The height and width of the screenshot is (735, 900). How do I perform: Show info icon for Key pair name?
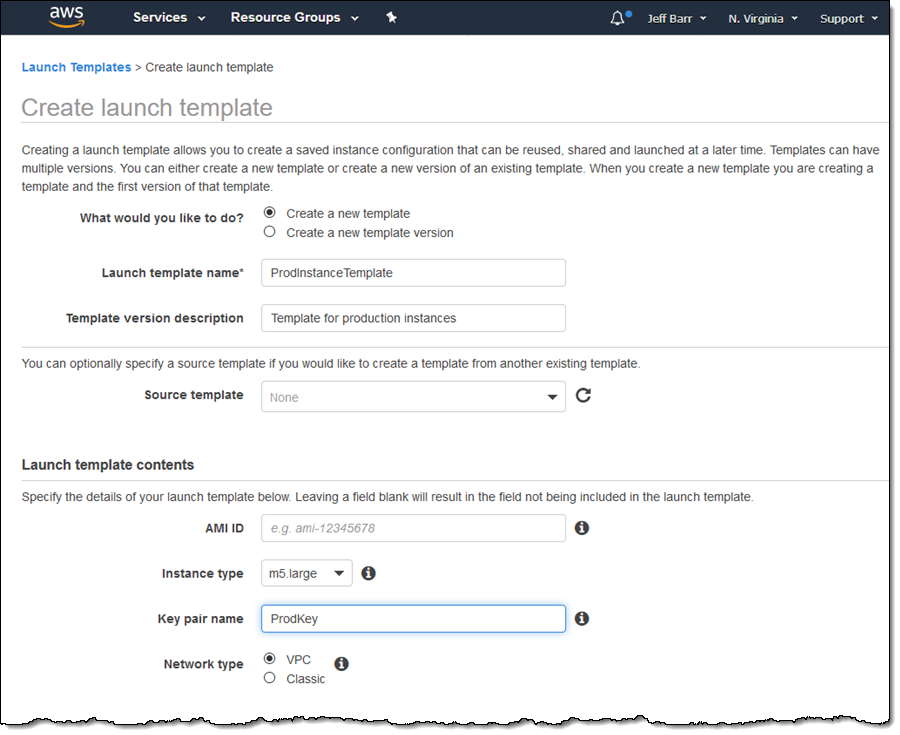pyautogui.click(x=582, y=618)
